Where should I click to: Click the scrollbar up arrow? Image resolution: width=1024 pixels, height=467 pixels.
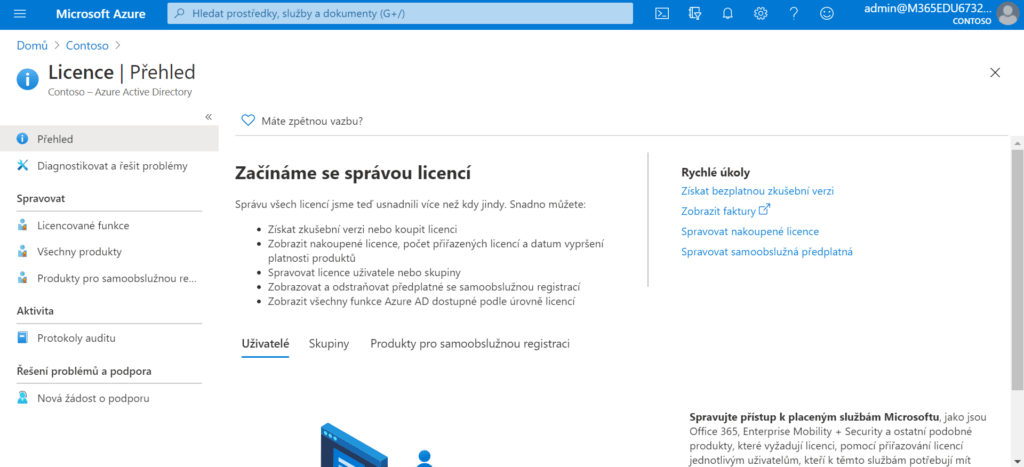[1017, 142]
